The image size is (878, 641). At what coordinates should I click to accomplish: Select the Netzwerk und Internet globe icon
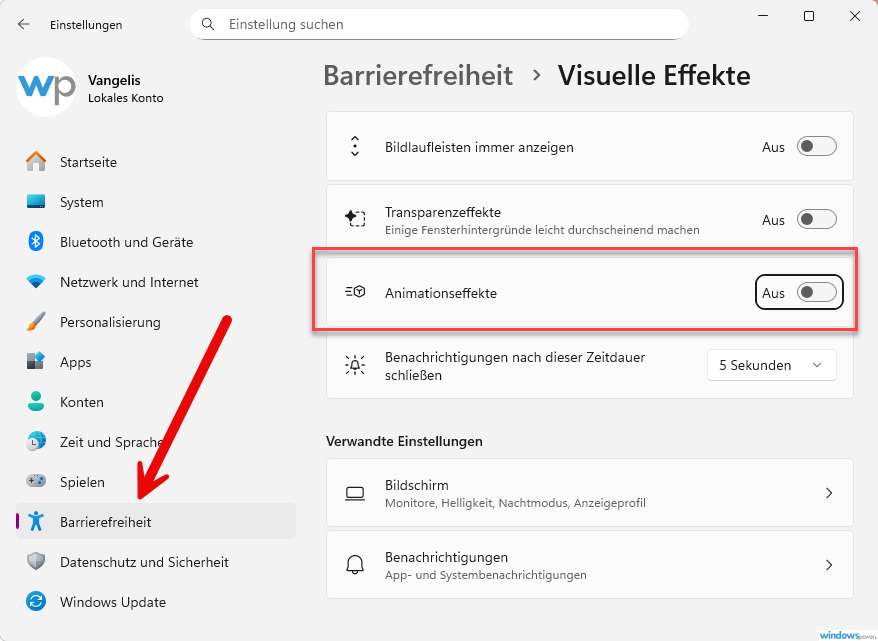[36, 282]
